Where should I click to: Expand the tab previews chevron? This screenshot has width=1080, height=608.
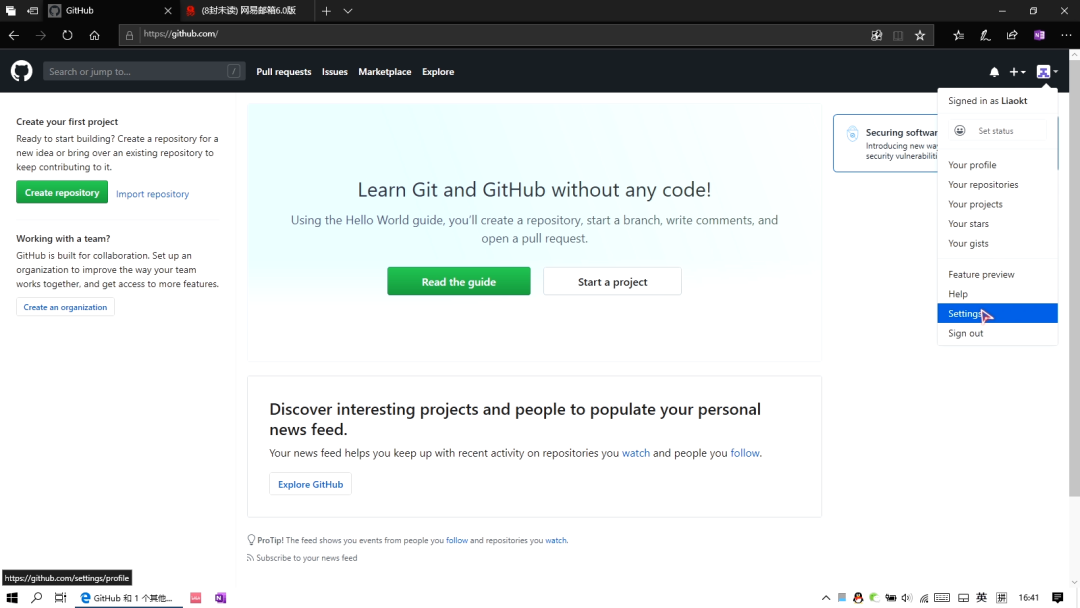(348, 11)
